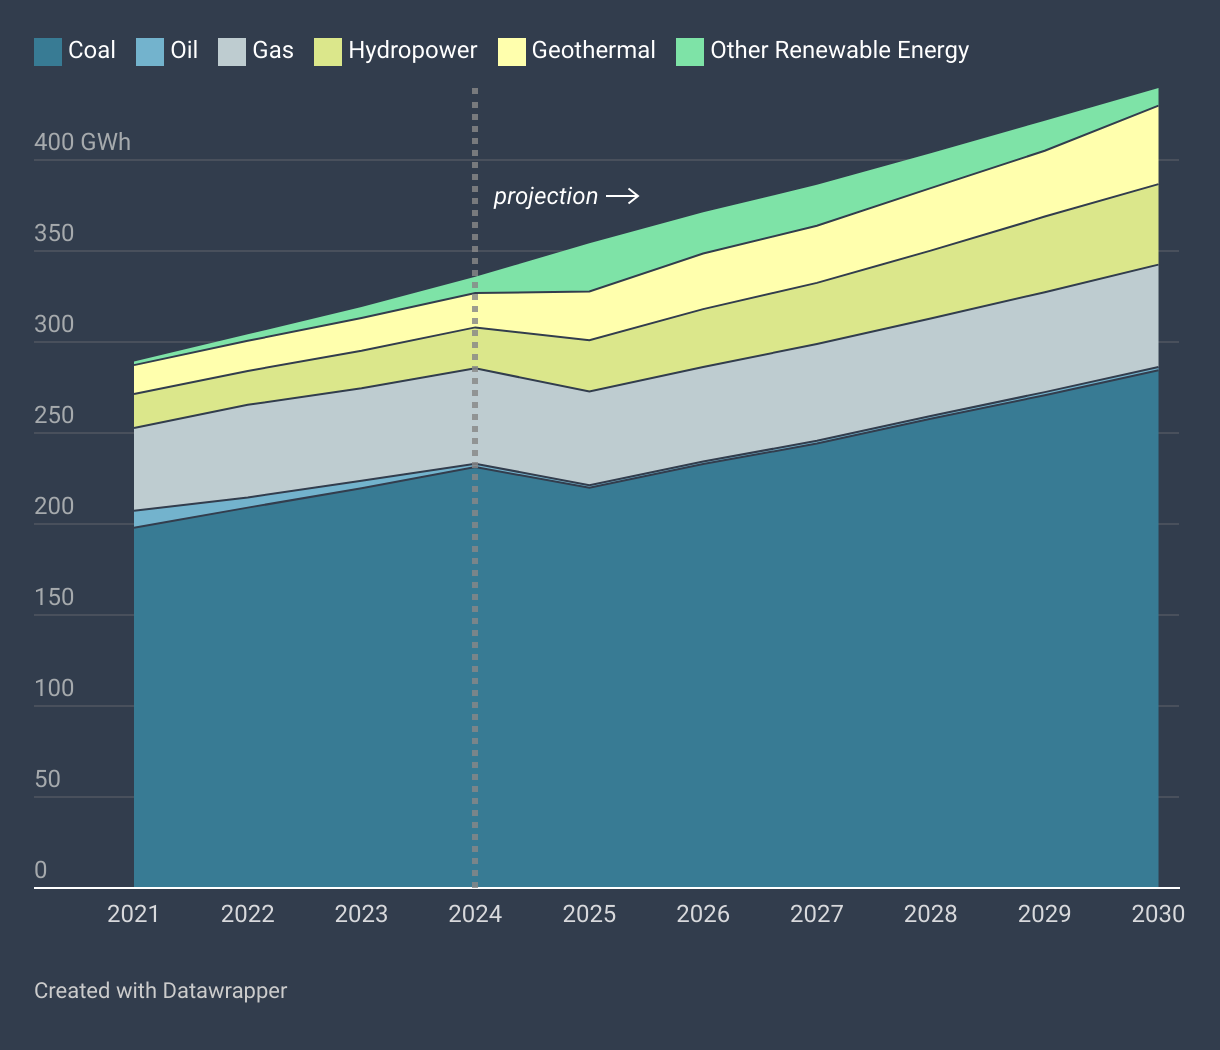1220x1050 pixels.
Task: Click the 2021 x-axis year label
Action: coord(133,914)
